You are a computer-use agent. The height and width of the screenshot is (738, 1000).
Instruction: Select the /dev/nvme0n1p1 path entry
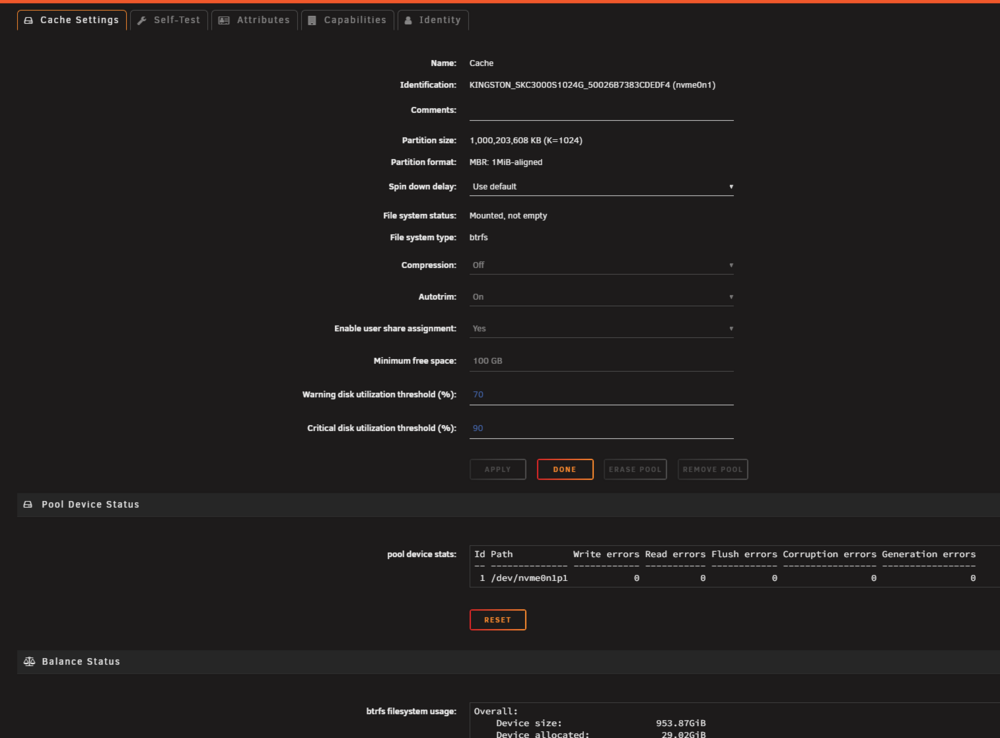(529, 578)
